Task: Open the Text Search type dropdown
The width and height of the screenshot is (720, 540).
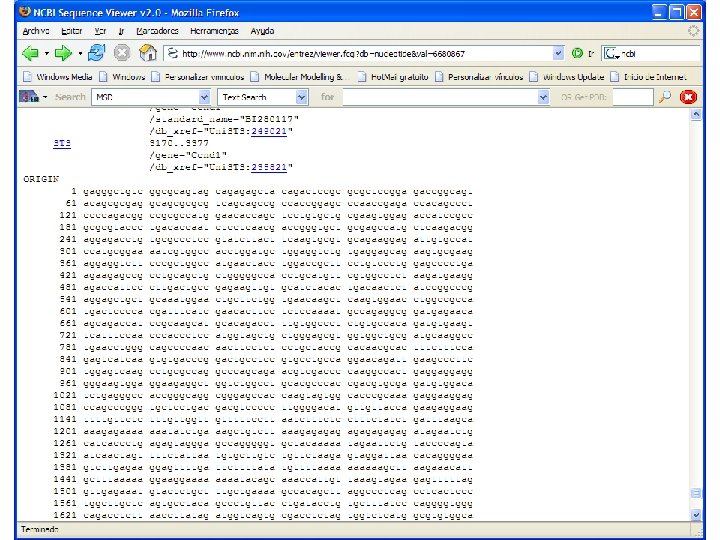Action: tap(301, 97)
